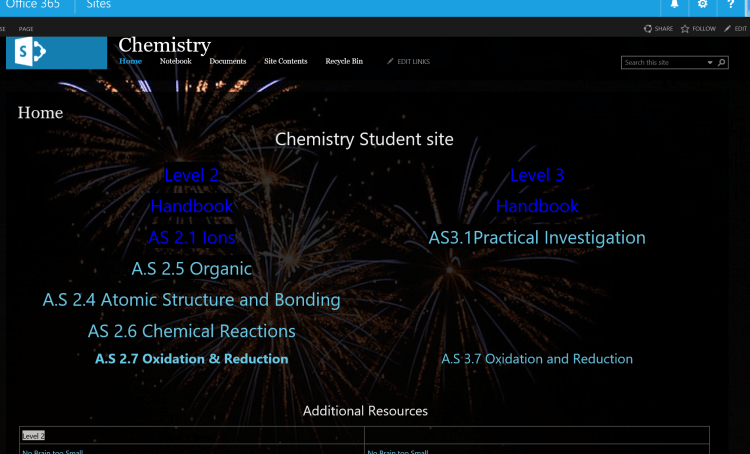
Task: Open A.S 3.7 Oxidation and Reduction
Action: tap(537, 359)
